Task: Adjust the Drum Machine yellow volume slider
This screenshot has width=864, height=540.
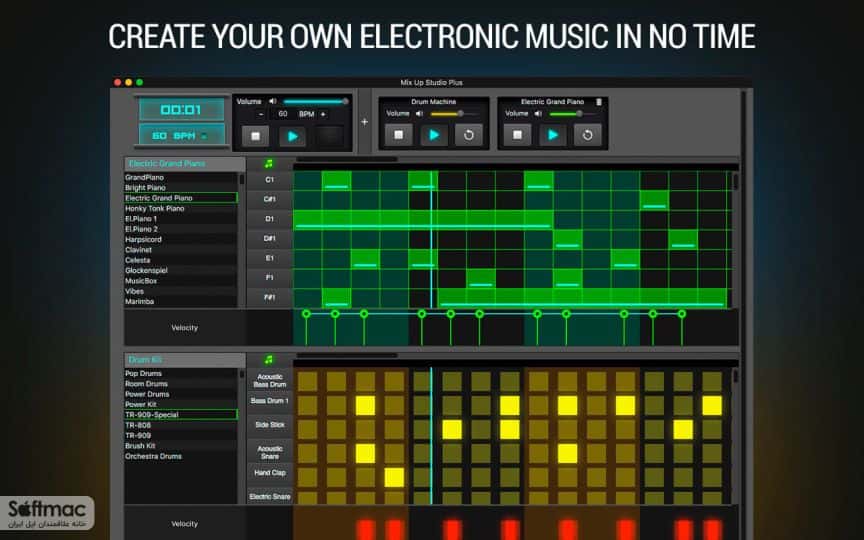Action: pyautogui.click(x=454, y=114)
